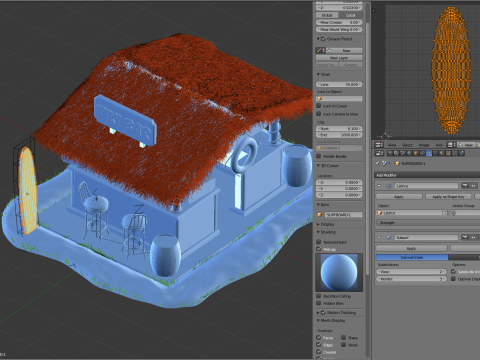Toggle Lattice modifier render camera icon
Image resolution: width=480 pixels, height=360 pixels.
point(465,186)
